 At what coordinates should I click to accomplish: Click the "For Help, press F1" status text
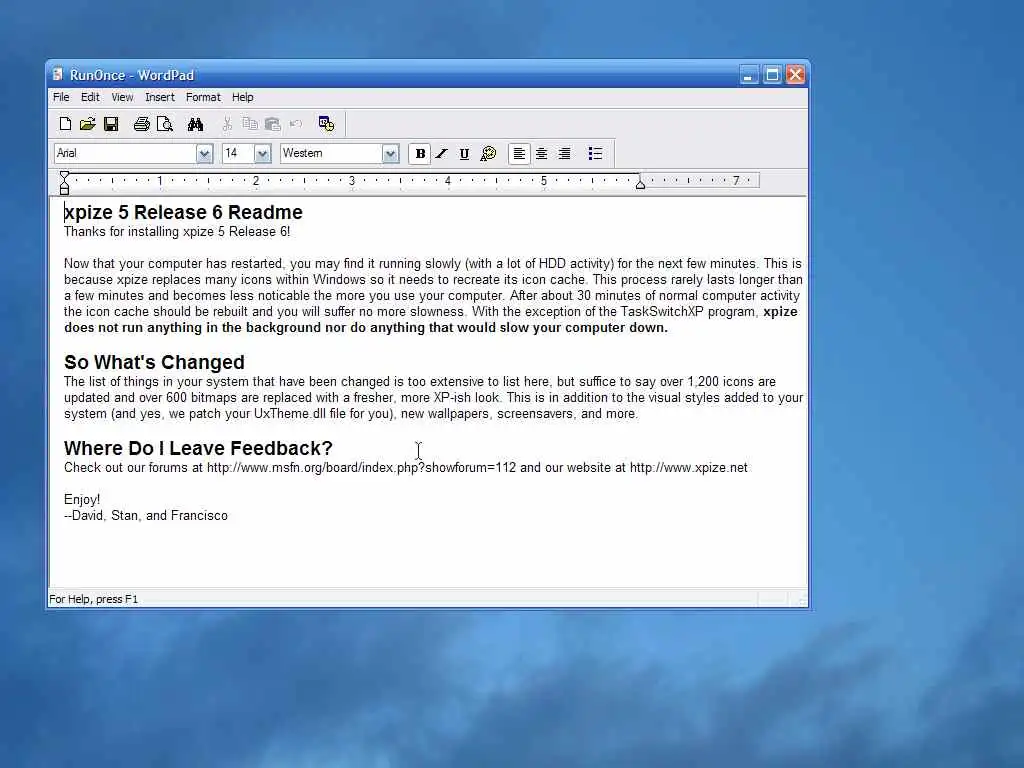pos(94,599)
